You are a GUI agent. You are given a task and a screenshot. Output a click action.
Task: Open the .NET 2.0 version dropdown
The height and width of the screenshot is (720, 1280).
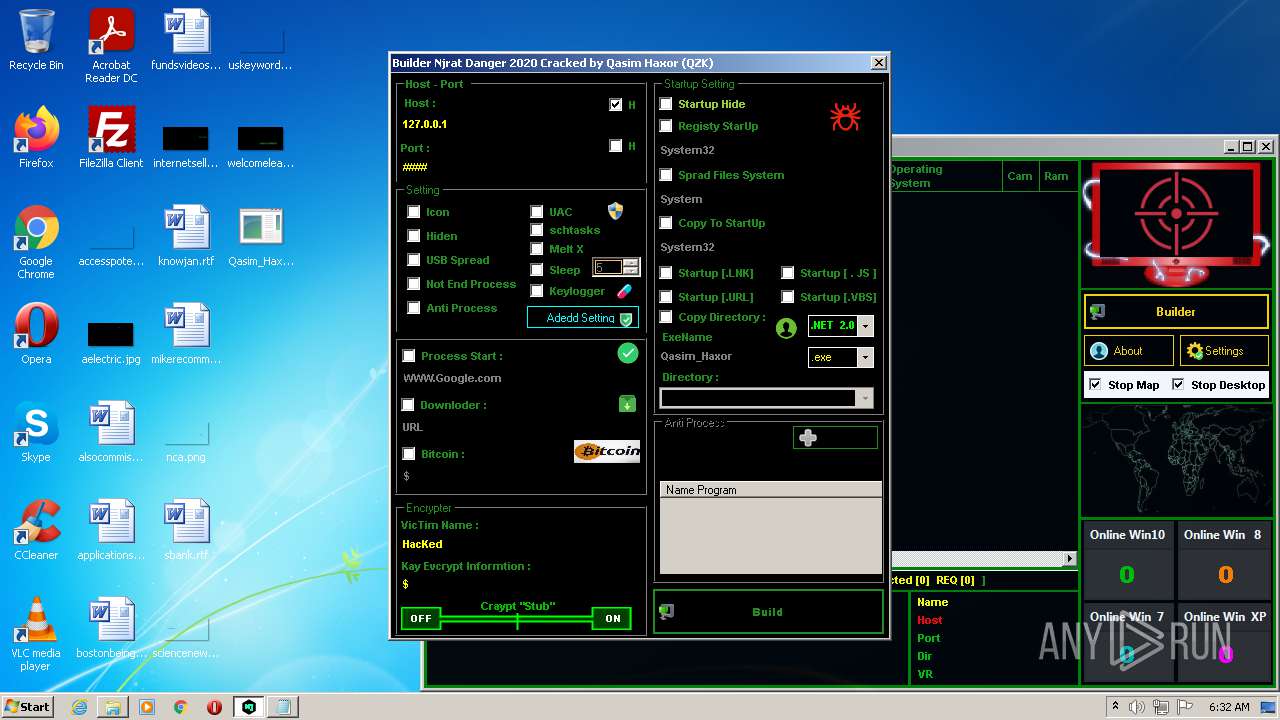[865, 326]
